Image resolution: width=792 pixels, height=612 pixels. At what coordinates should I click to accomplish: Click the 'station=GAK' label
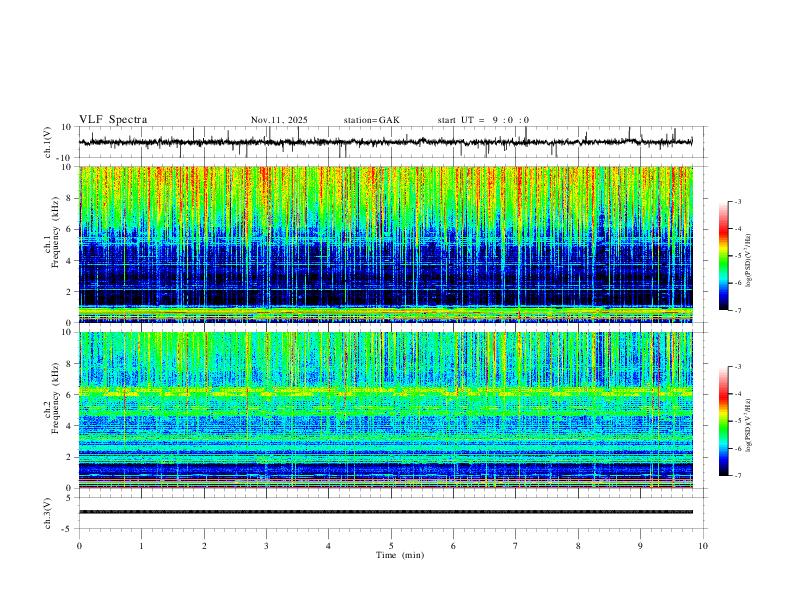pos(372,120)
